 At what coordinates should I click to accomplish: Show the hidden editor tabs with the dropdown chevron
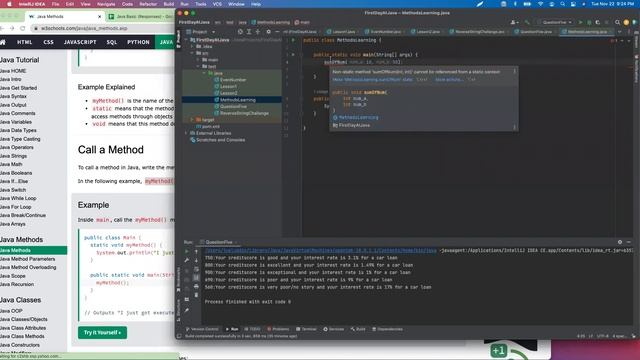coord(620,31)
